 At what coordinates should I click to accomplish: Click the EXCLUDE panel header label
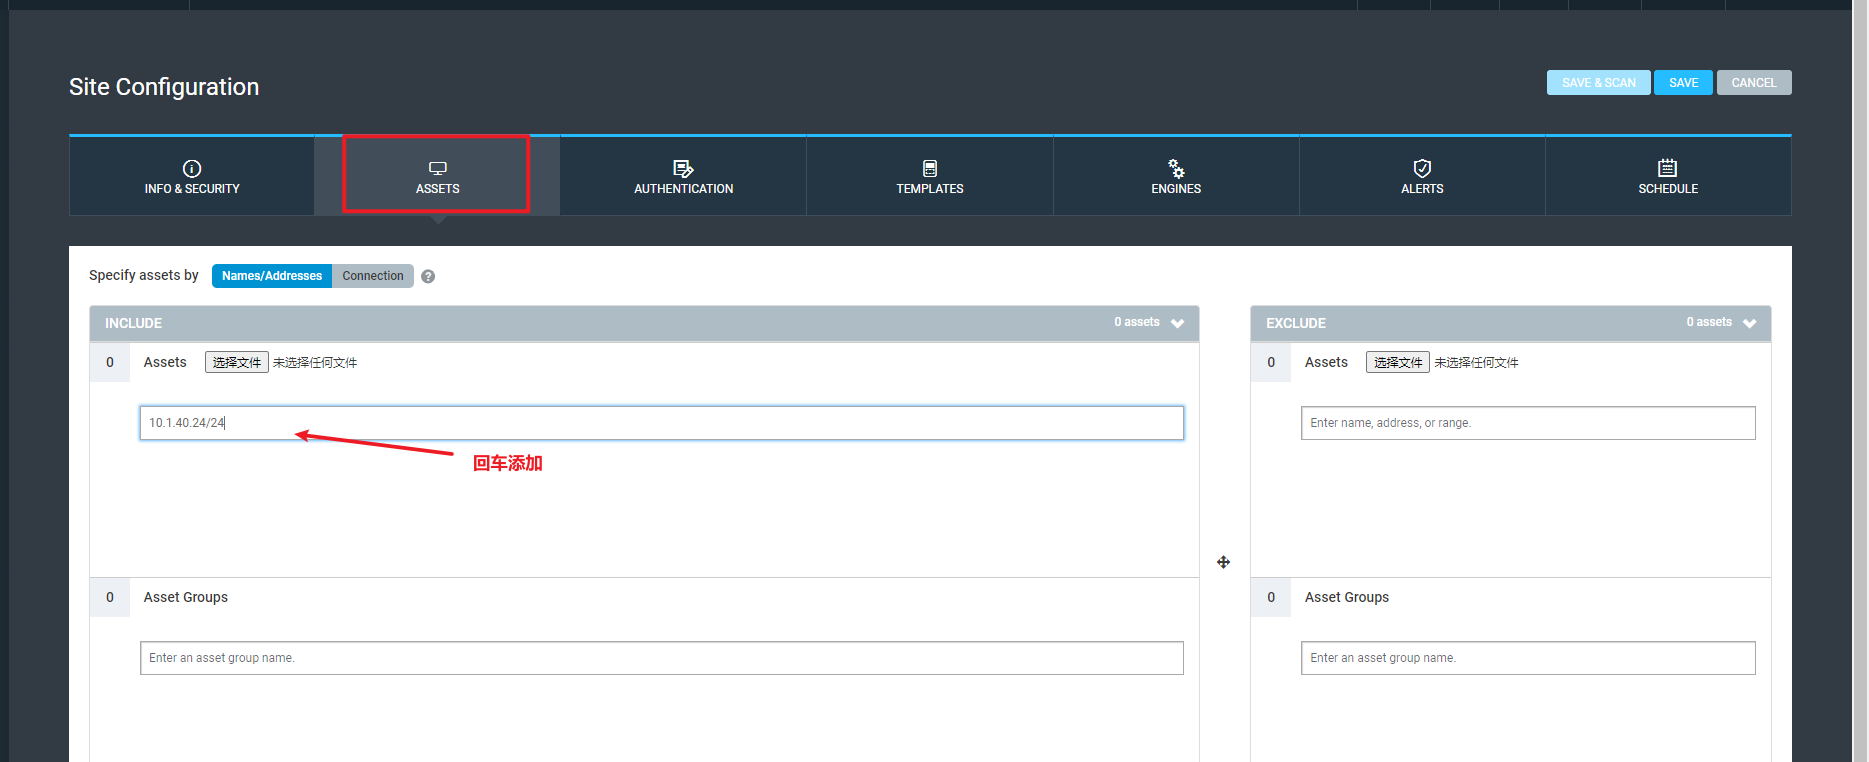(1296, 323)
